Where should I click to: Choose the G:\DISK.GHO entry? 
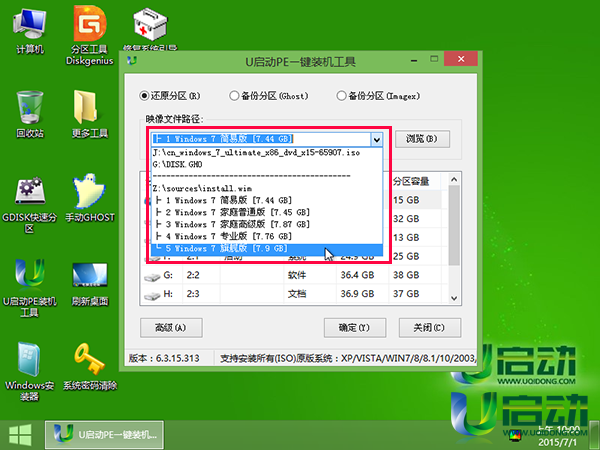pyautogui.click(x=267, y=164)
